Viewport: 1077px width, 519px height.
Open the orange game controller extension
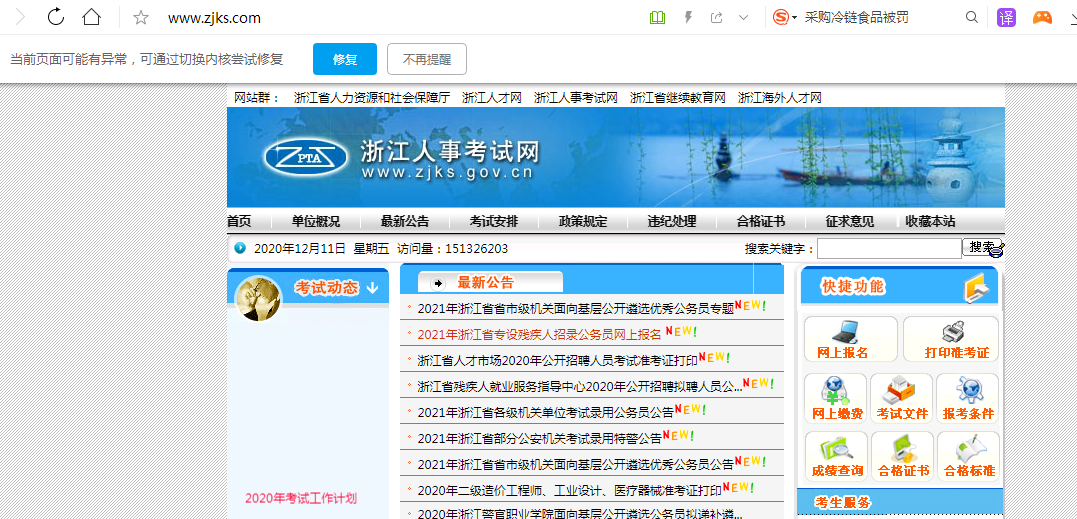(x=1043, y=18)
